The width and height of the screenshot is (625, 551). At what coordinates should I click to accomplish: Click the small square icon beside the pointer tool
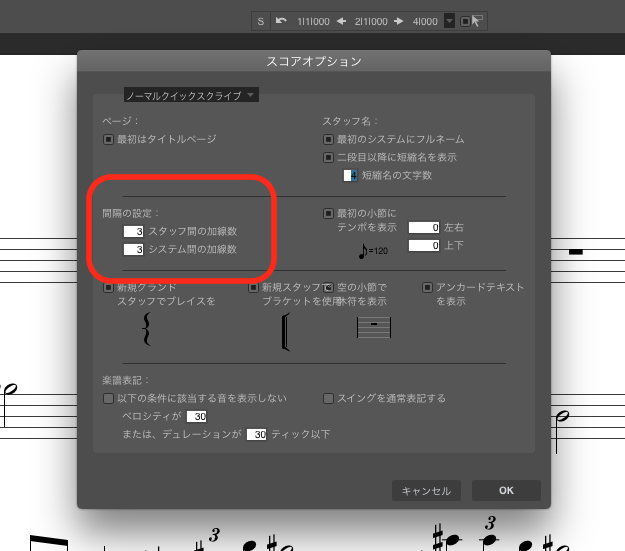(465, 21)
